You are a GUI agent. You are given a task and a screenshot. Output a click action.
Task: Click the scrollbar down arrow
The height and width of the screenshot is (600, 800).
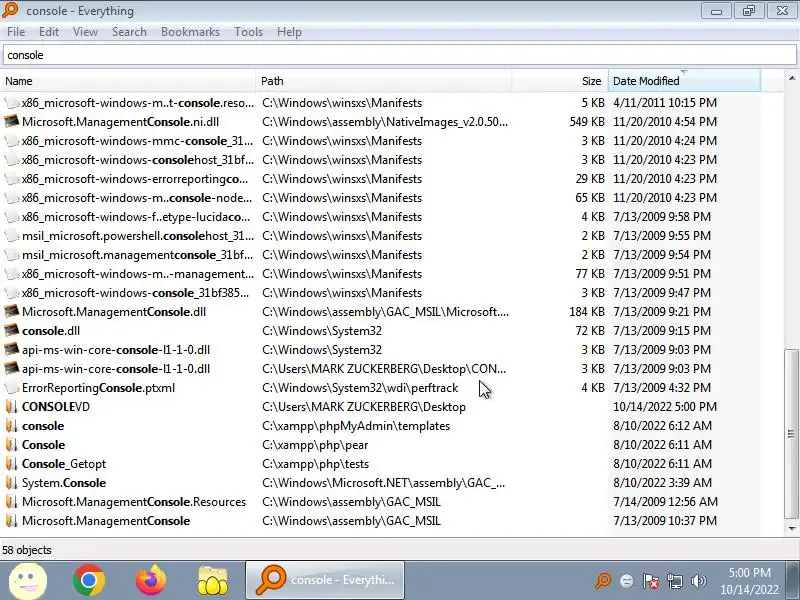click(791, 529)
